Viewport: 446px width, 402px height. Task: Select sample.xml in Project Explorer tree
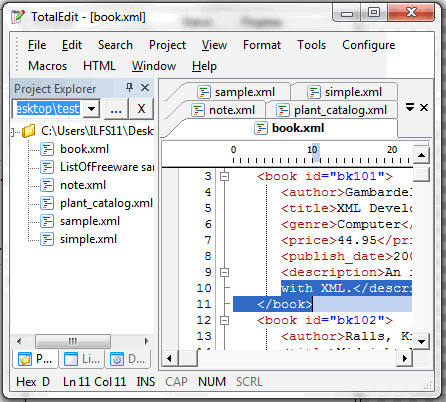coord(90,221)
